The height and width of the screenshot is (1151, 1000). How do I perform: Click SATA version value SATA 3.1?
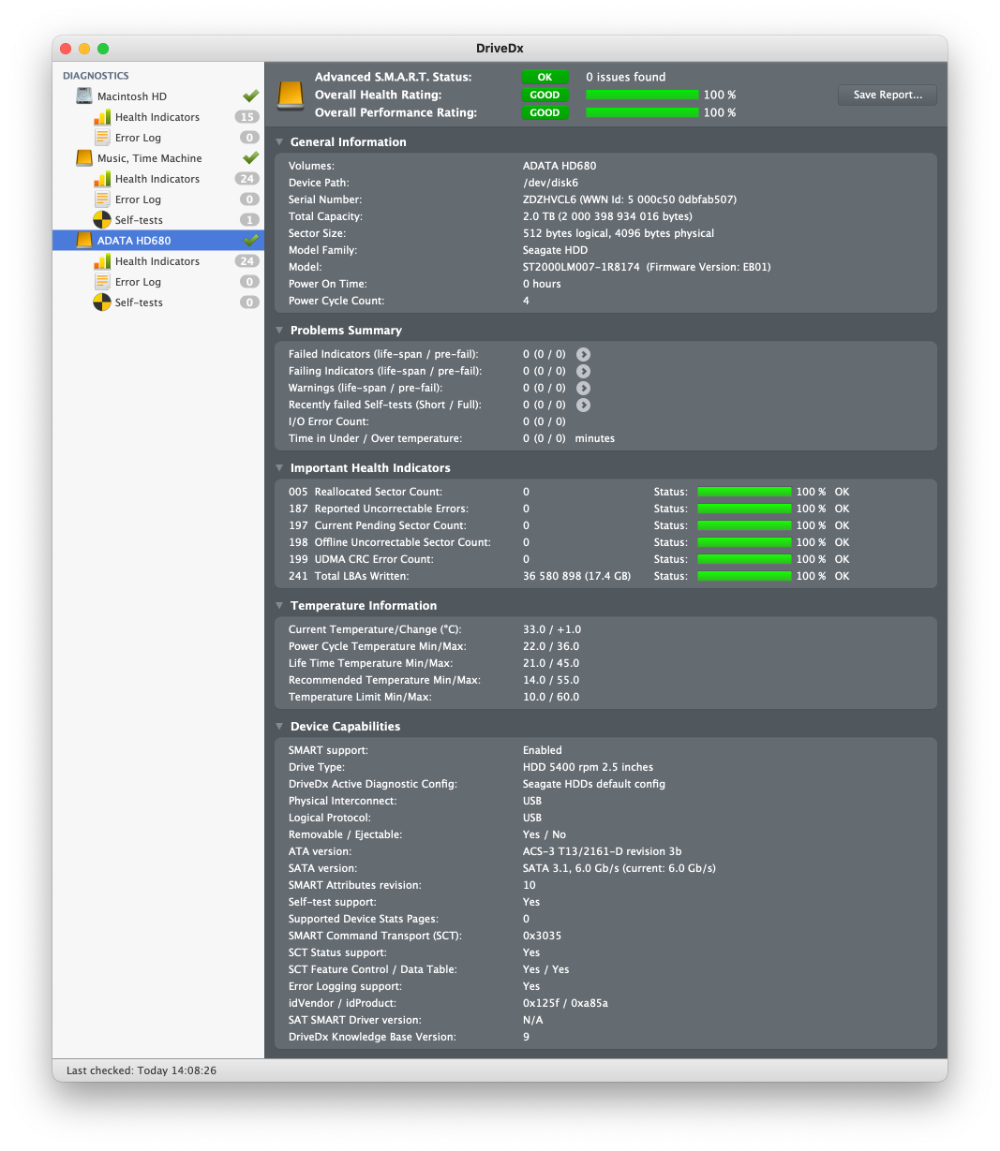click(x=619, y=868)
